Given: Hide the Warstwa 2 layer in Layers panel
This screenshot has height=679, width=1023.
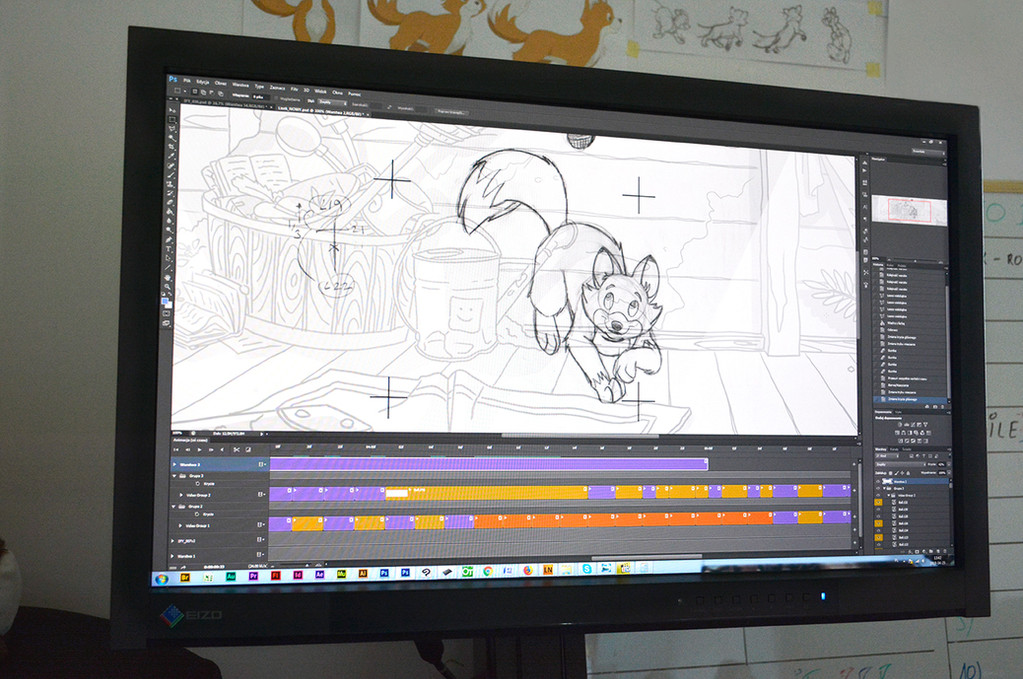Looking at the screenshot, I should click(878, 481).
